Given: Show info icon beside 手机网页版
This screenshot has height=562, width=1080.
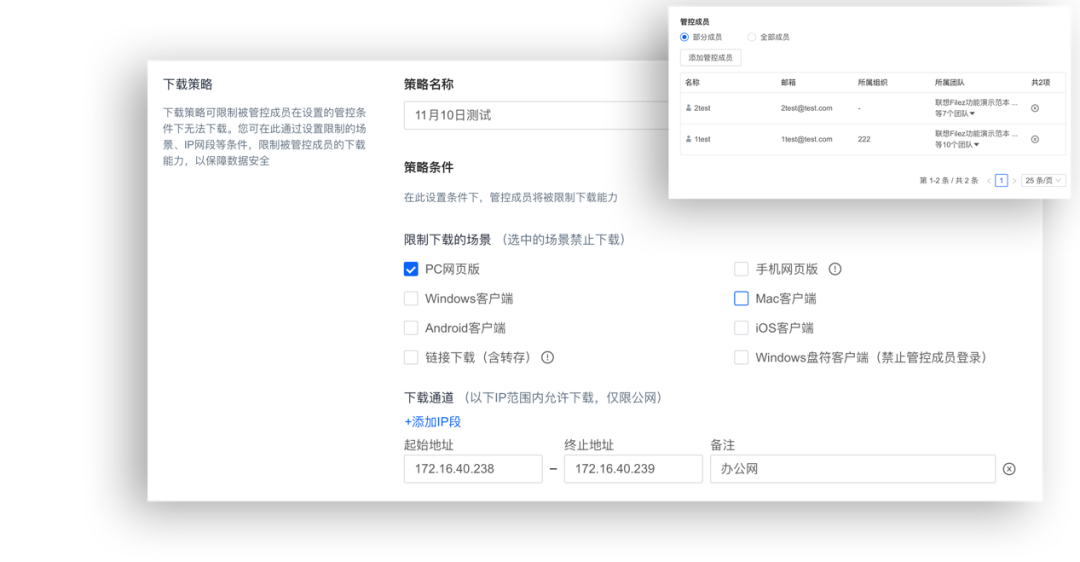Looking at the screenshot, I should pyautogui.click(x=835, y=269).
